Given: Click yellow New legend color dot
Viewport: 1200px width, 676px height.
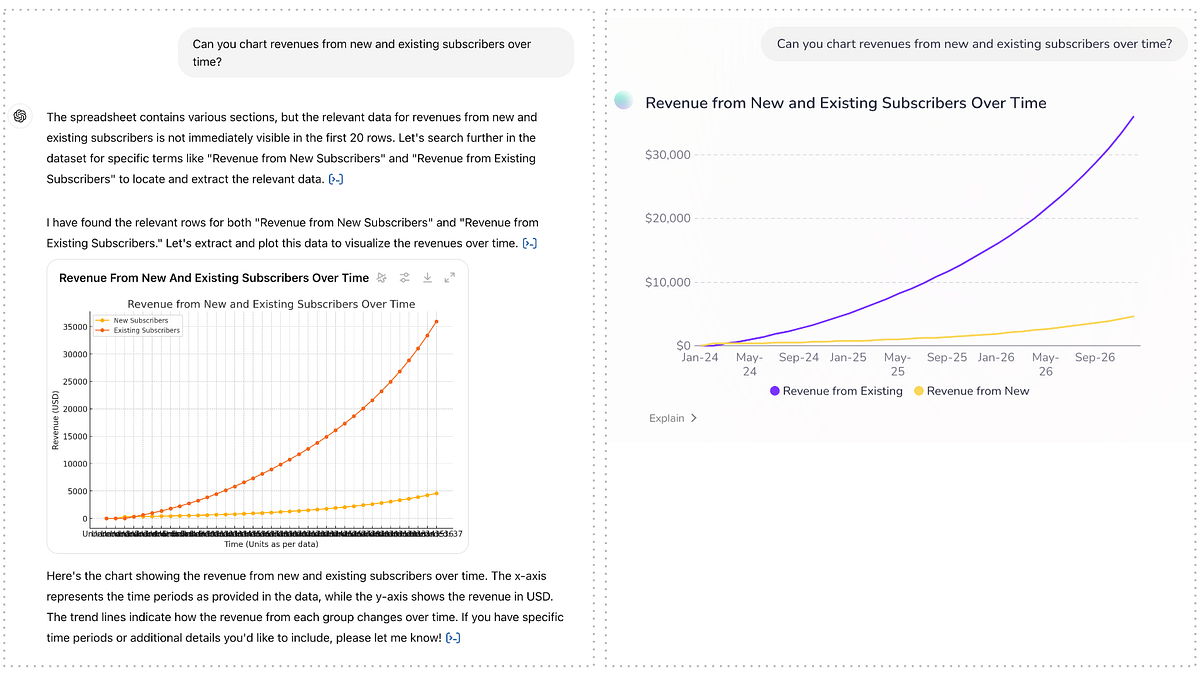Looking at the screenshot, I should point(919,391).
